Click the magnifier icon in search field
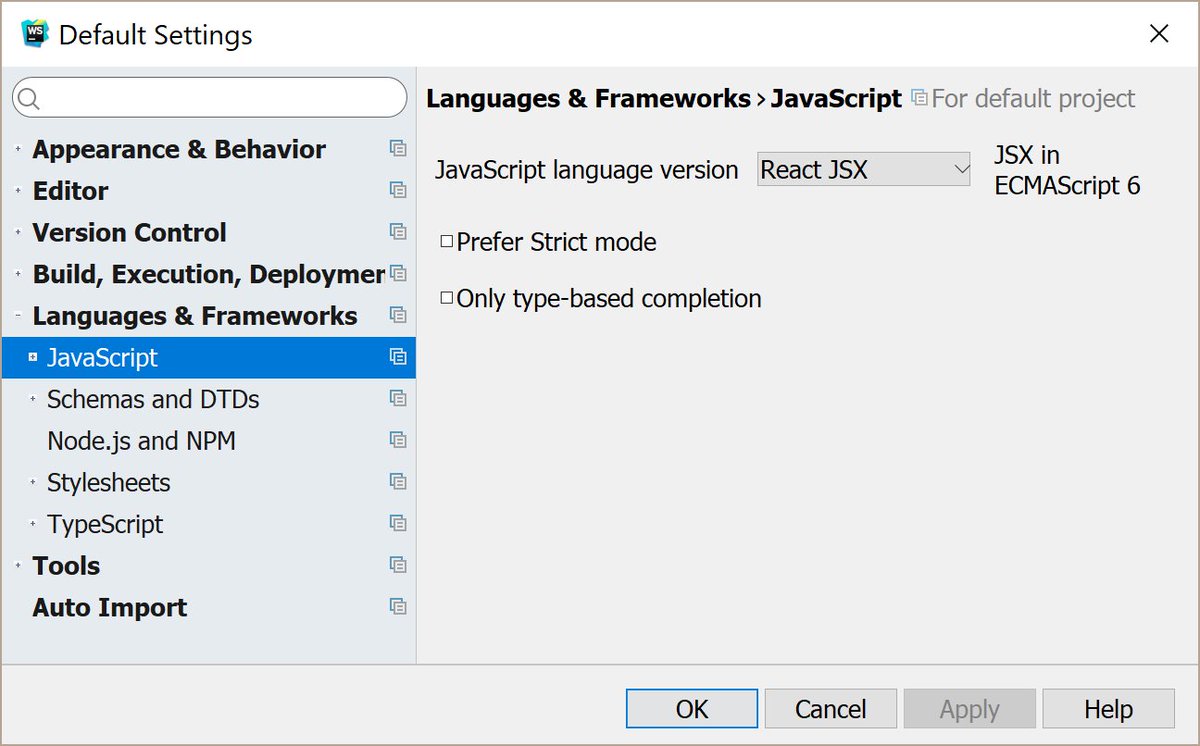This screenshot has height=746, width=1200. click(29, 98)
